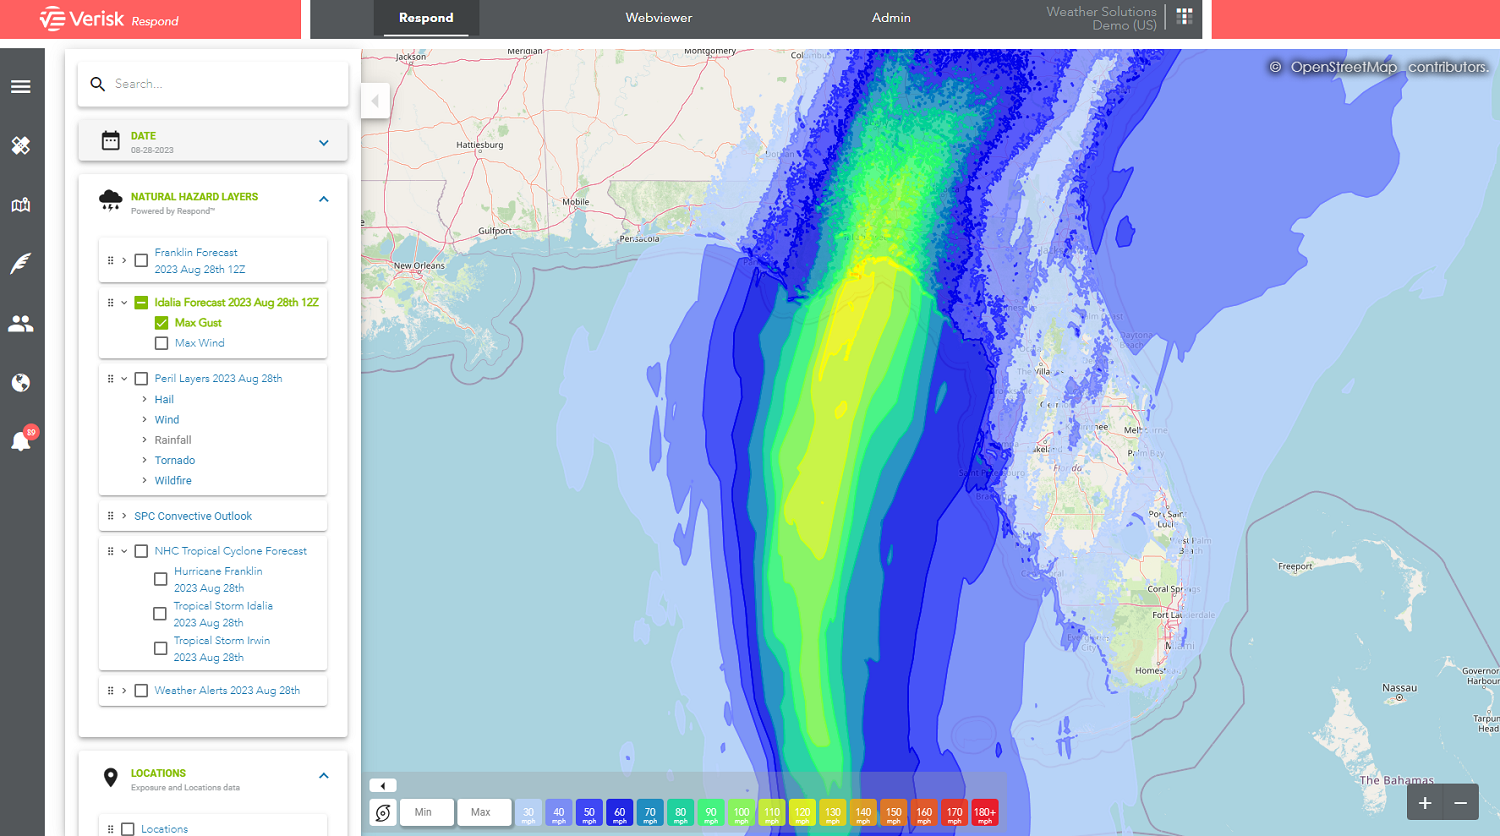Expand the DATE section

pos(323,142)
